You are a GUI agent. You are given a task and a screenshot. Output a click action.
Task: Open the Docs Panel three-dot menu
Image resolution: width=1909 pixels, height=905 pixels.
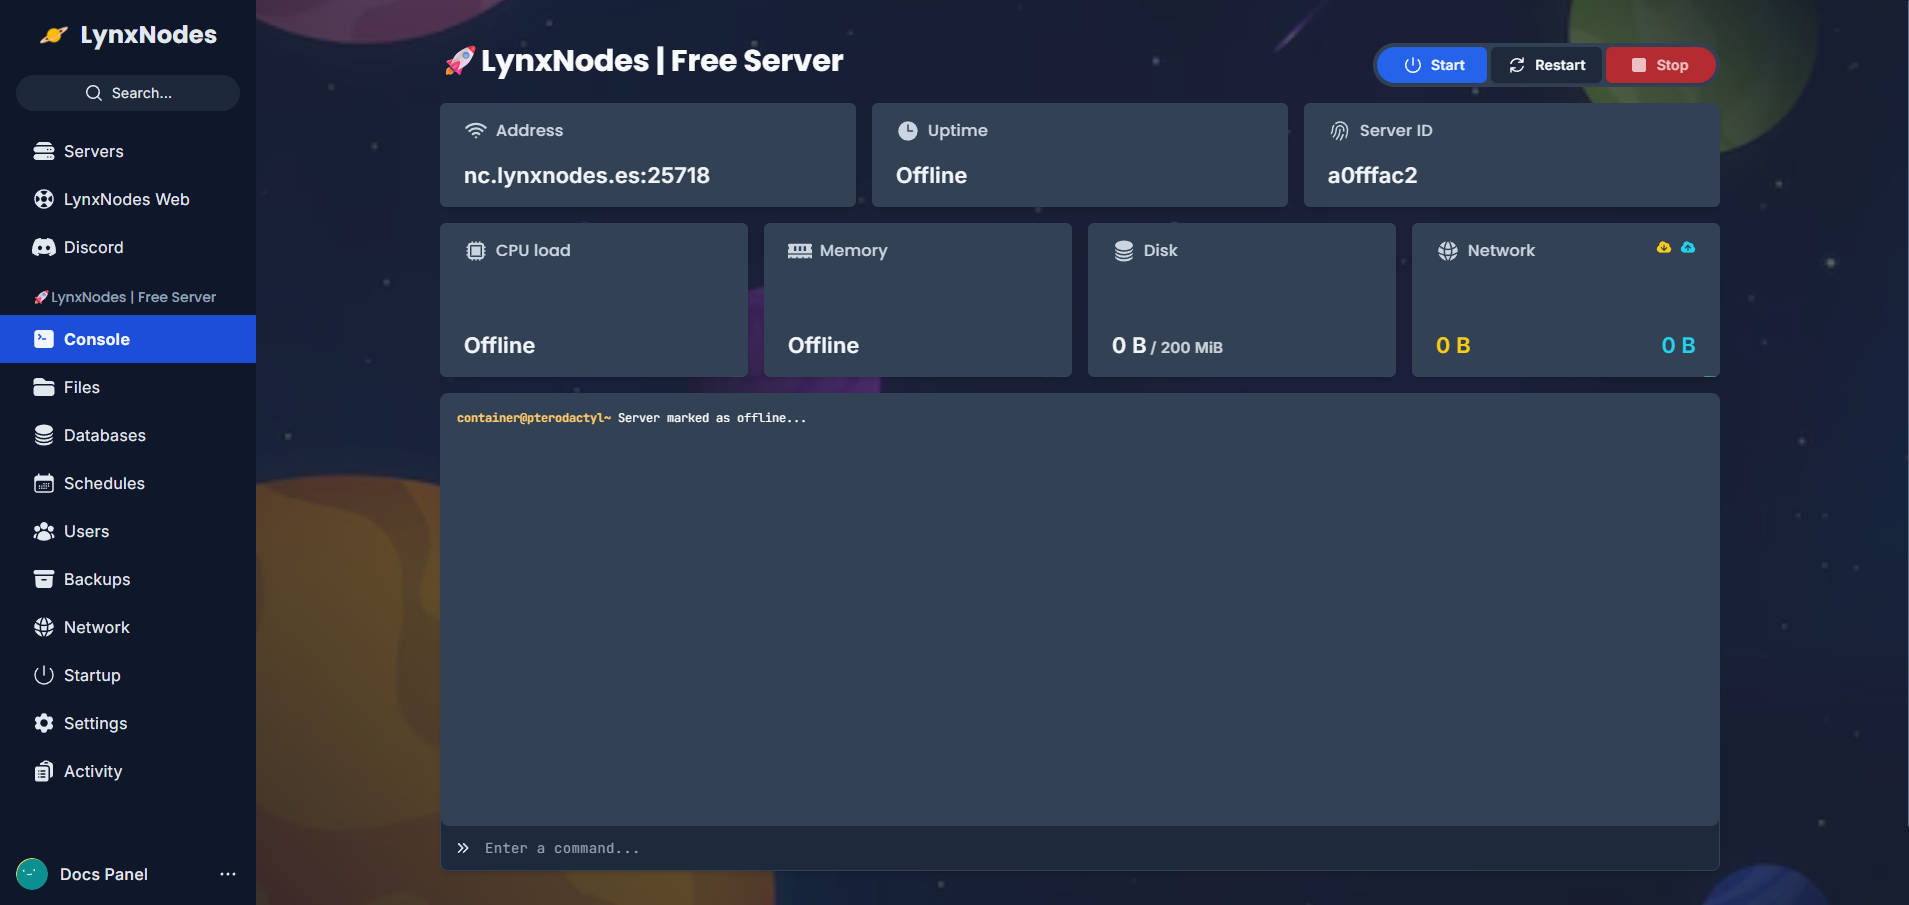click(228, 874)
